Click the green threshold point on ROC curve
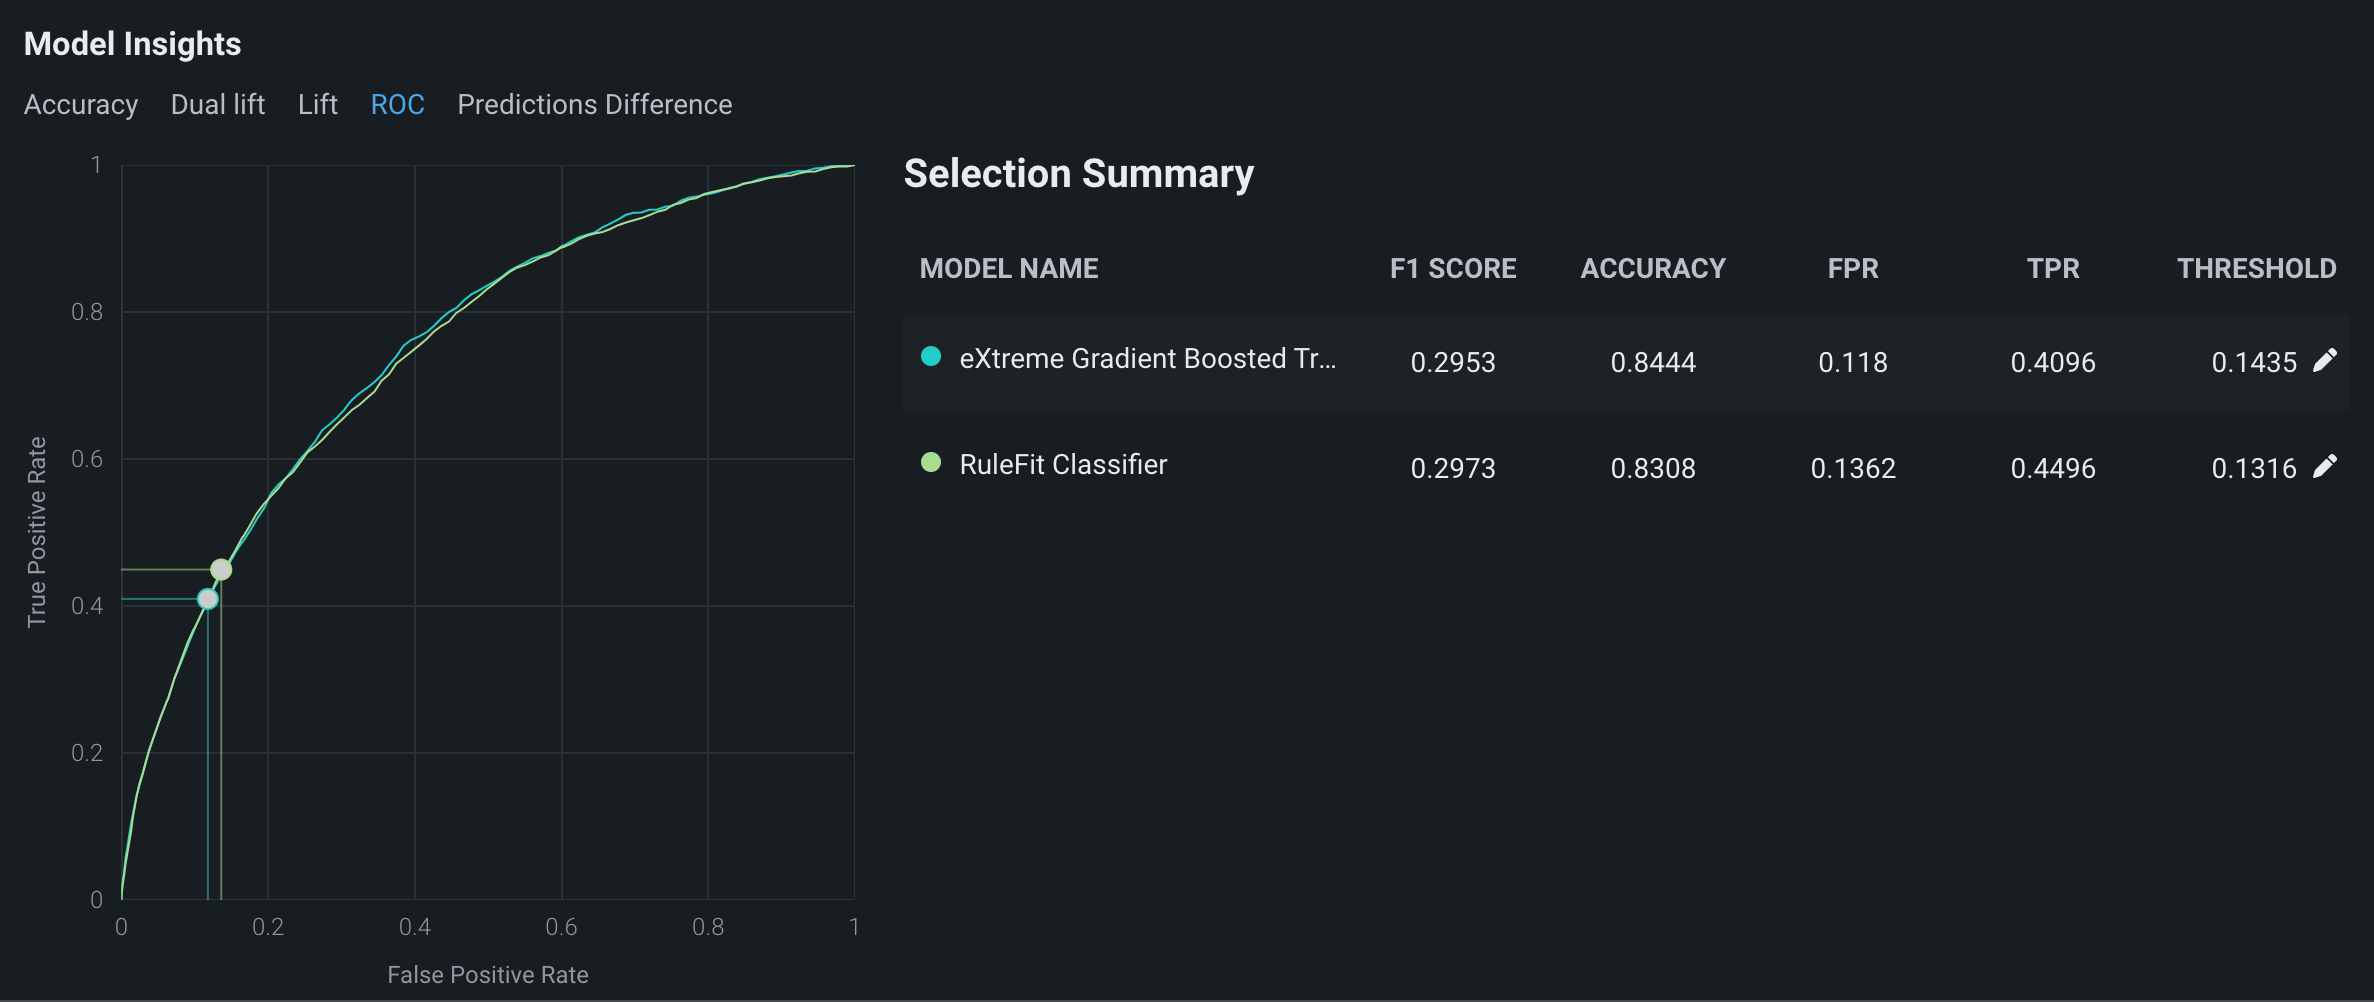 coord(221,570)
